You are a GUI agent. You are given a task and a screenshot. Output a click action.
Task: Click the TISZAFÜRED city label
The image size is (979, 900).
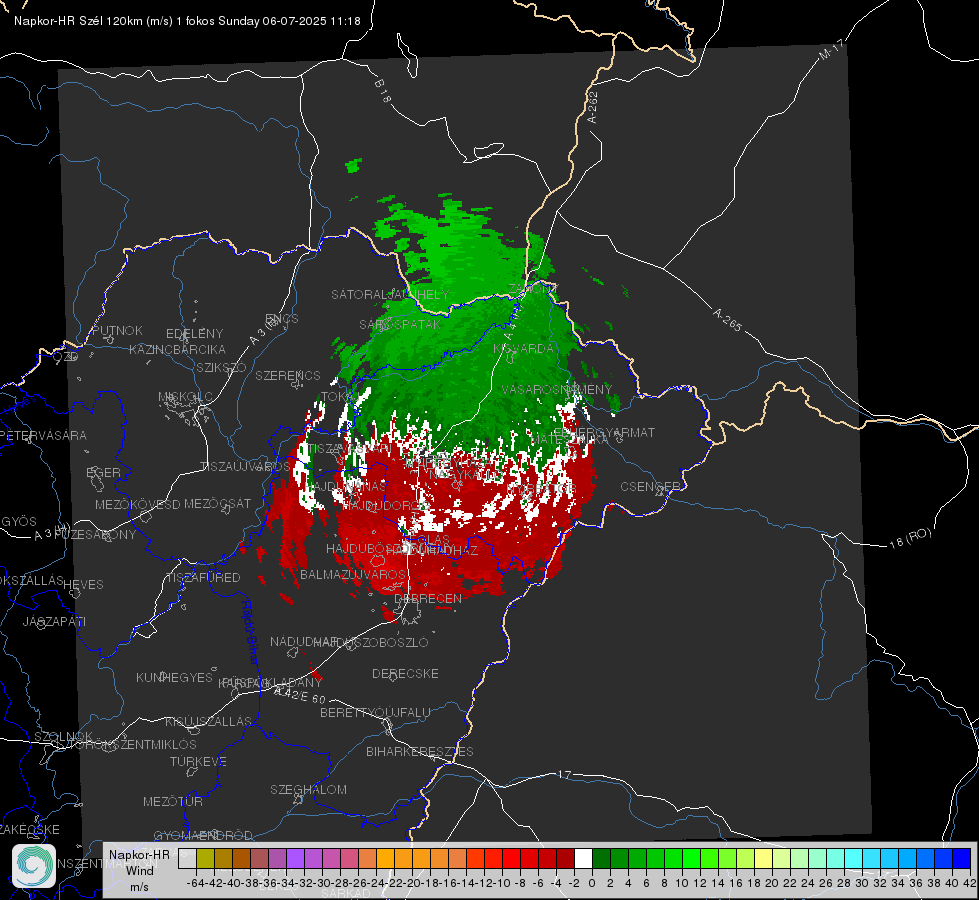point(203,578)
